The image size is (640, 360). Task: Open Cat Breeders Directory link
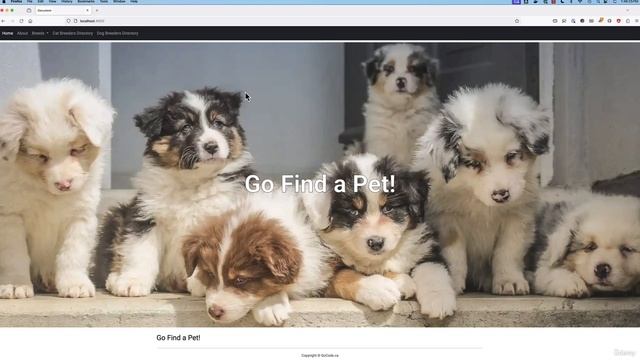click(73, 33)
